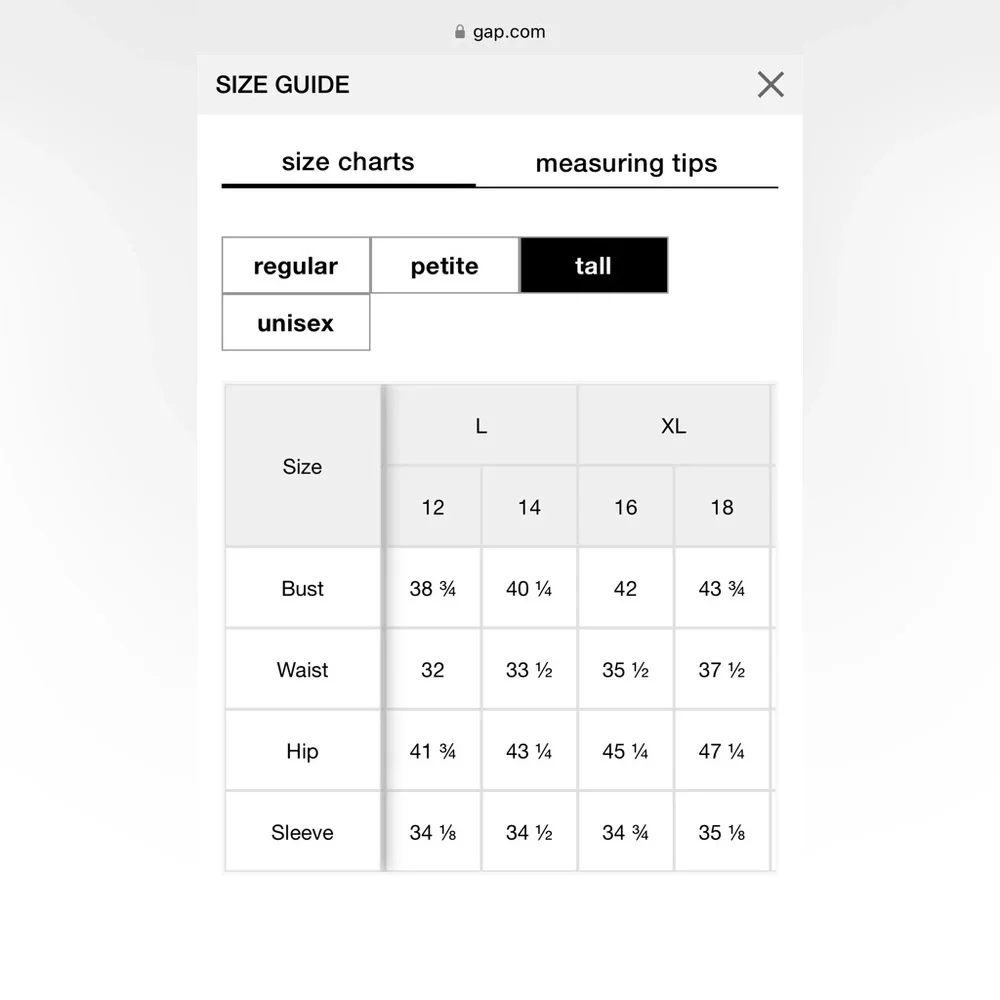This screenshot has width=1000, height=1000.
Task: Click the 35 ½ waist cell for size 16
Action: coord(626,670)
